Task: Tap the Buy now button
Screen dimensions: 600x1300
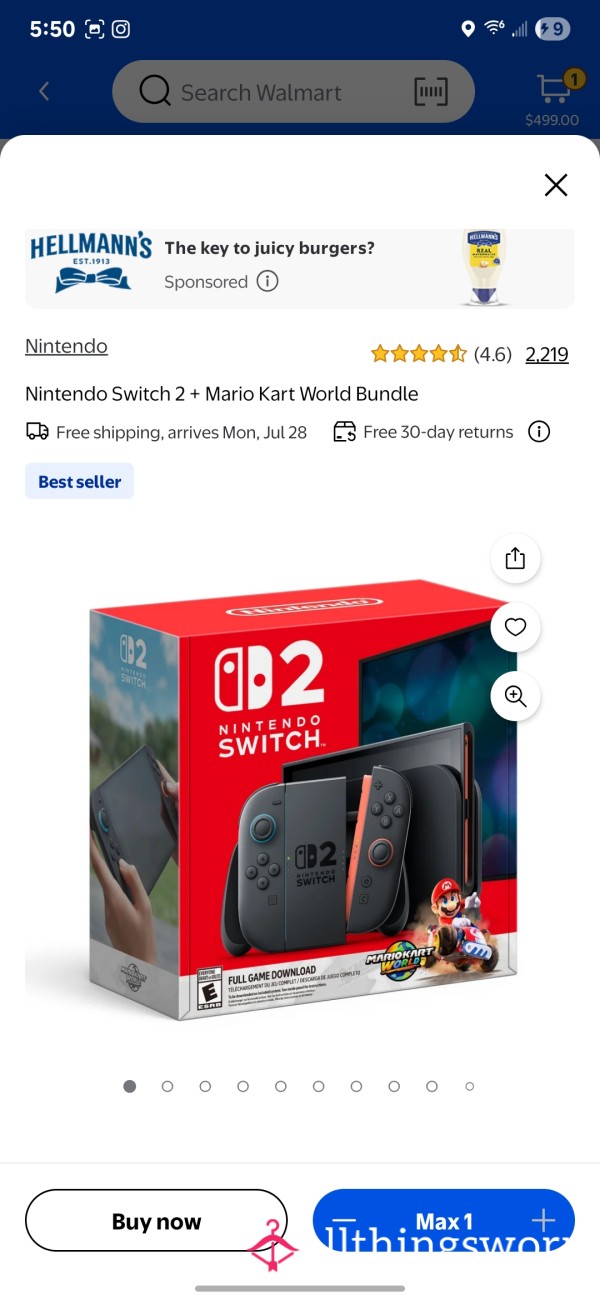Action: click(x=156, y=1221)
